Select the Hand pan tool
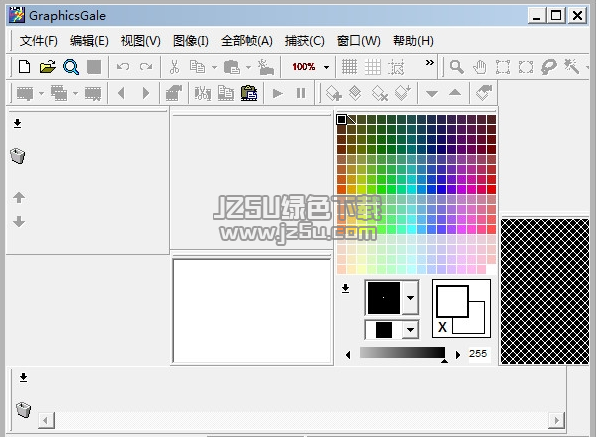 480,67
